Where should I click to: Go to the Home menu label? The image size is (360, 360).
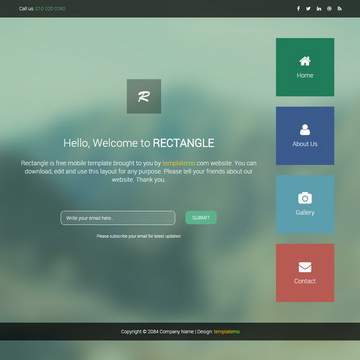click(305, 76)
